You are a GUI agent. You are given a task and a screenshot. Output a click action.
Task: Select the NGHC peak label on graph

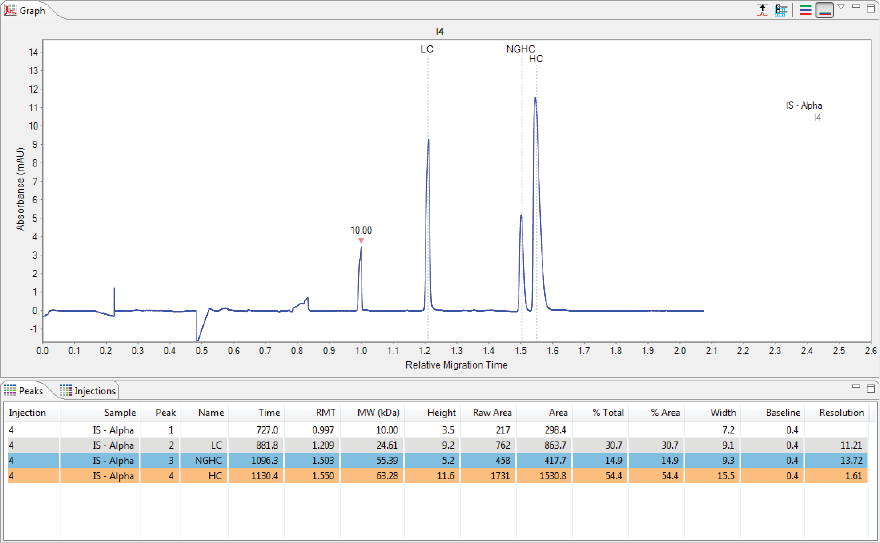pos(520,49)
